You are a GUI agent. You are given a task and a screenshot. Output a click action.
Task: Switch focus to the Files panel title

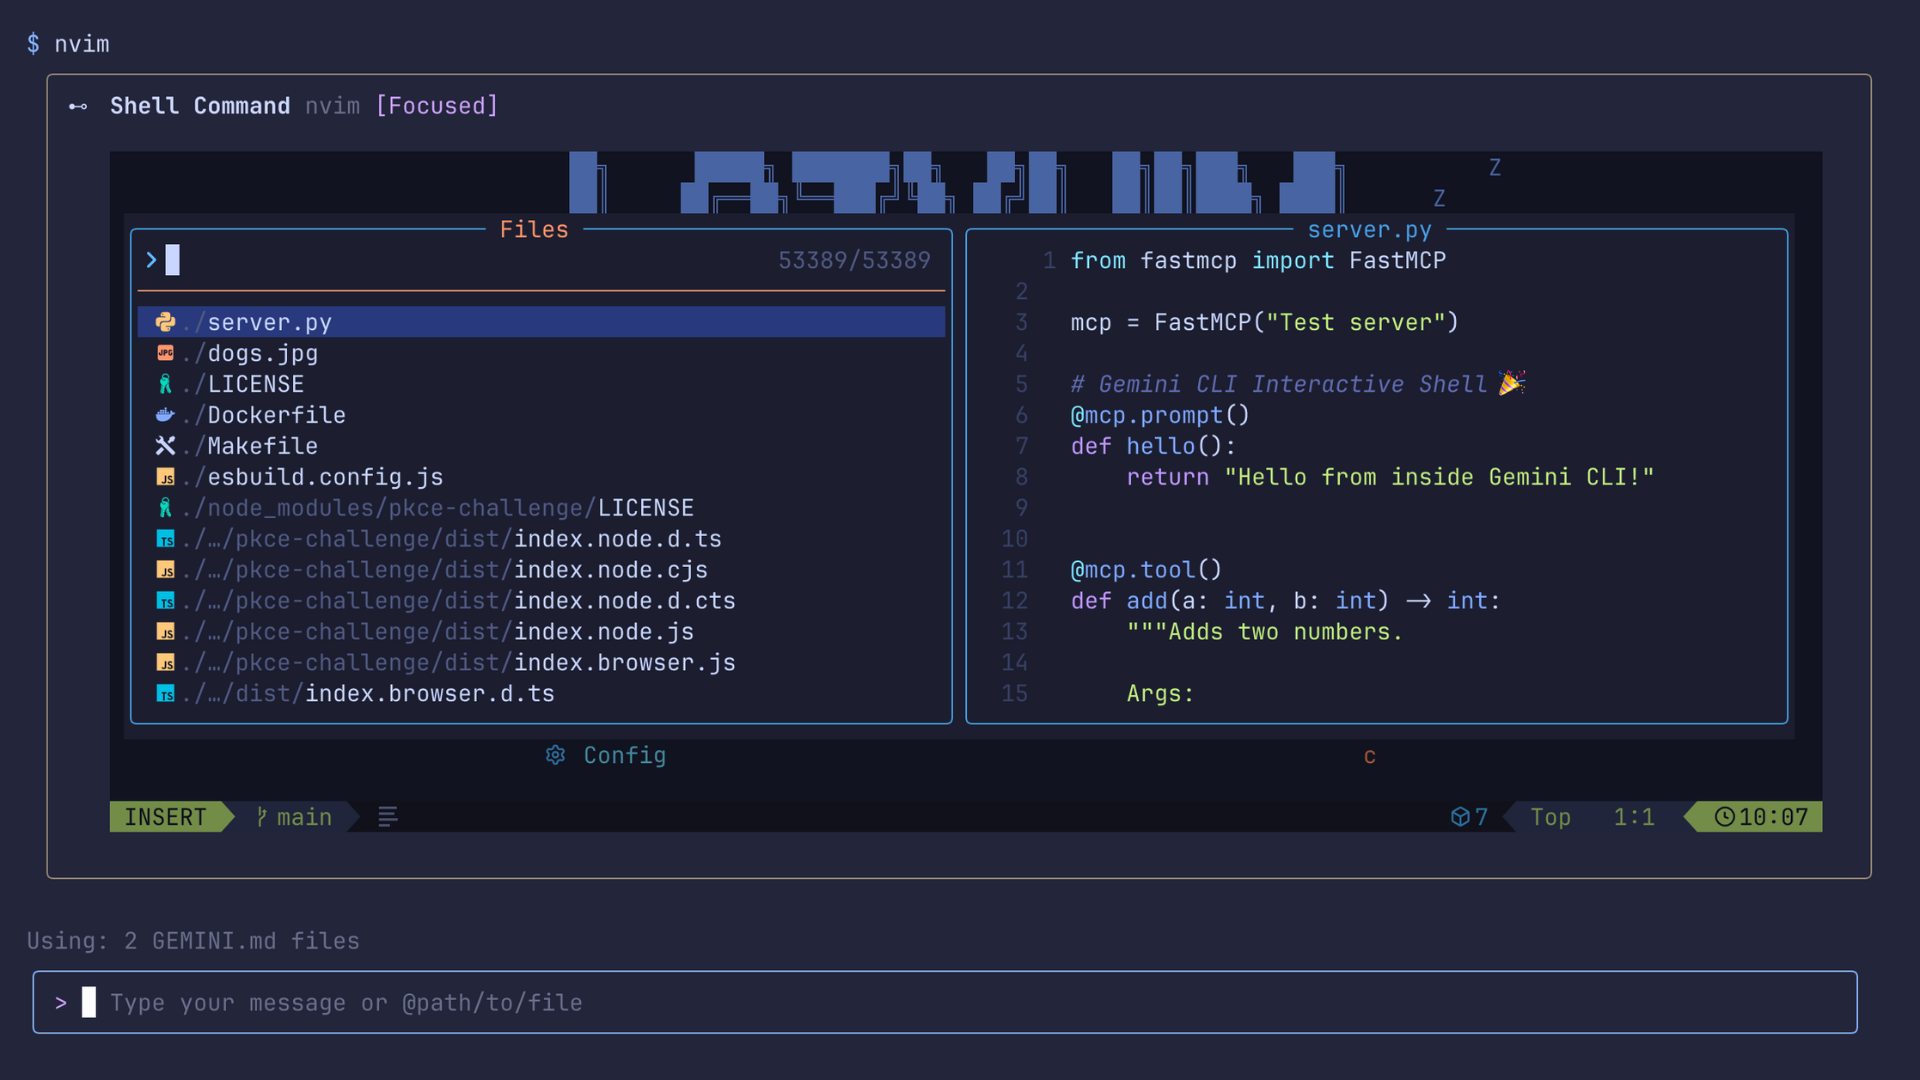pos(534,229)
